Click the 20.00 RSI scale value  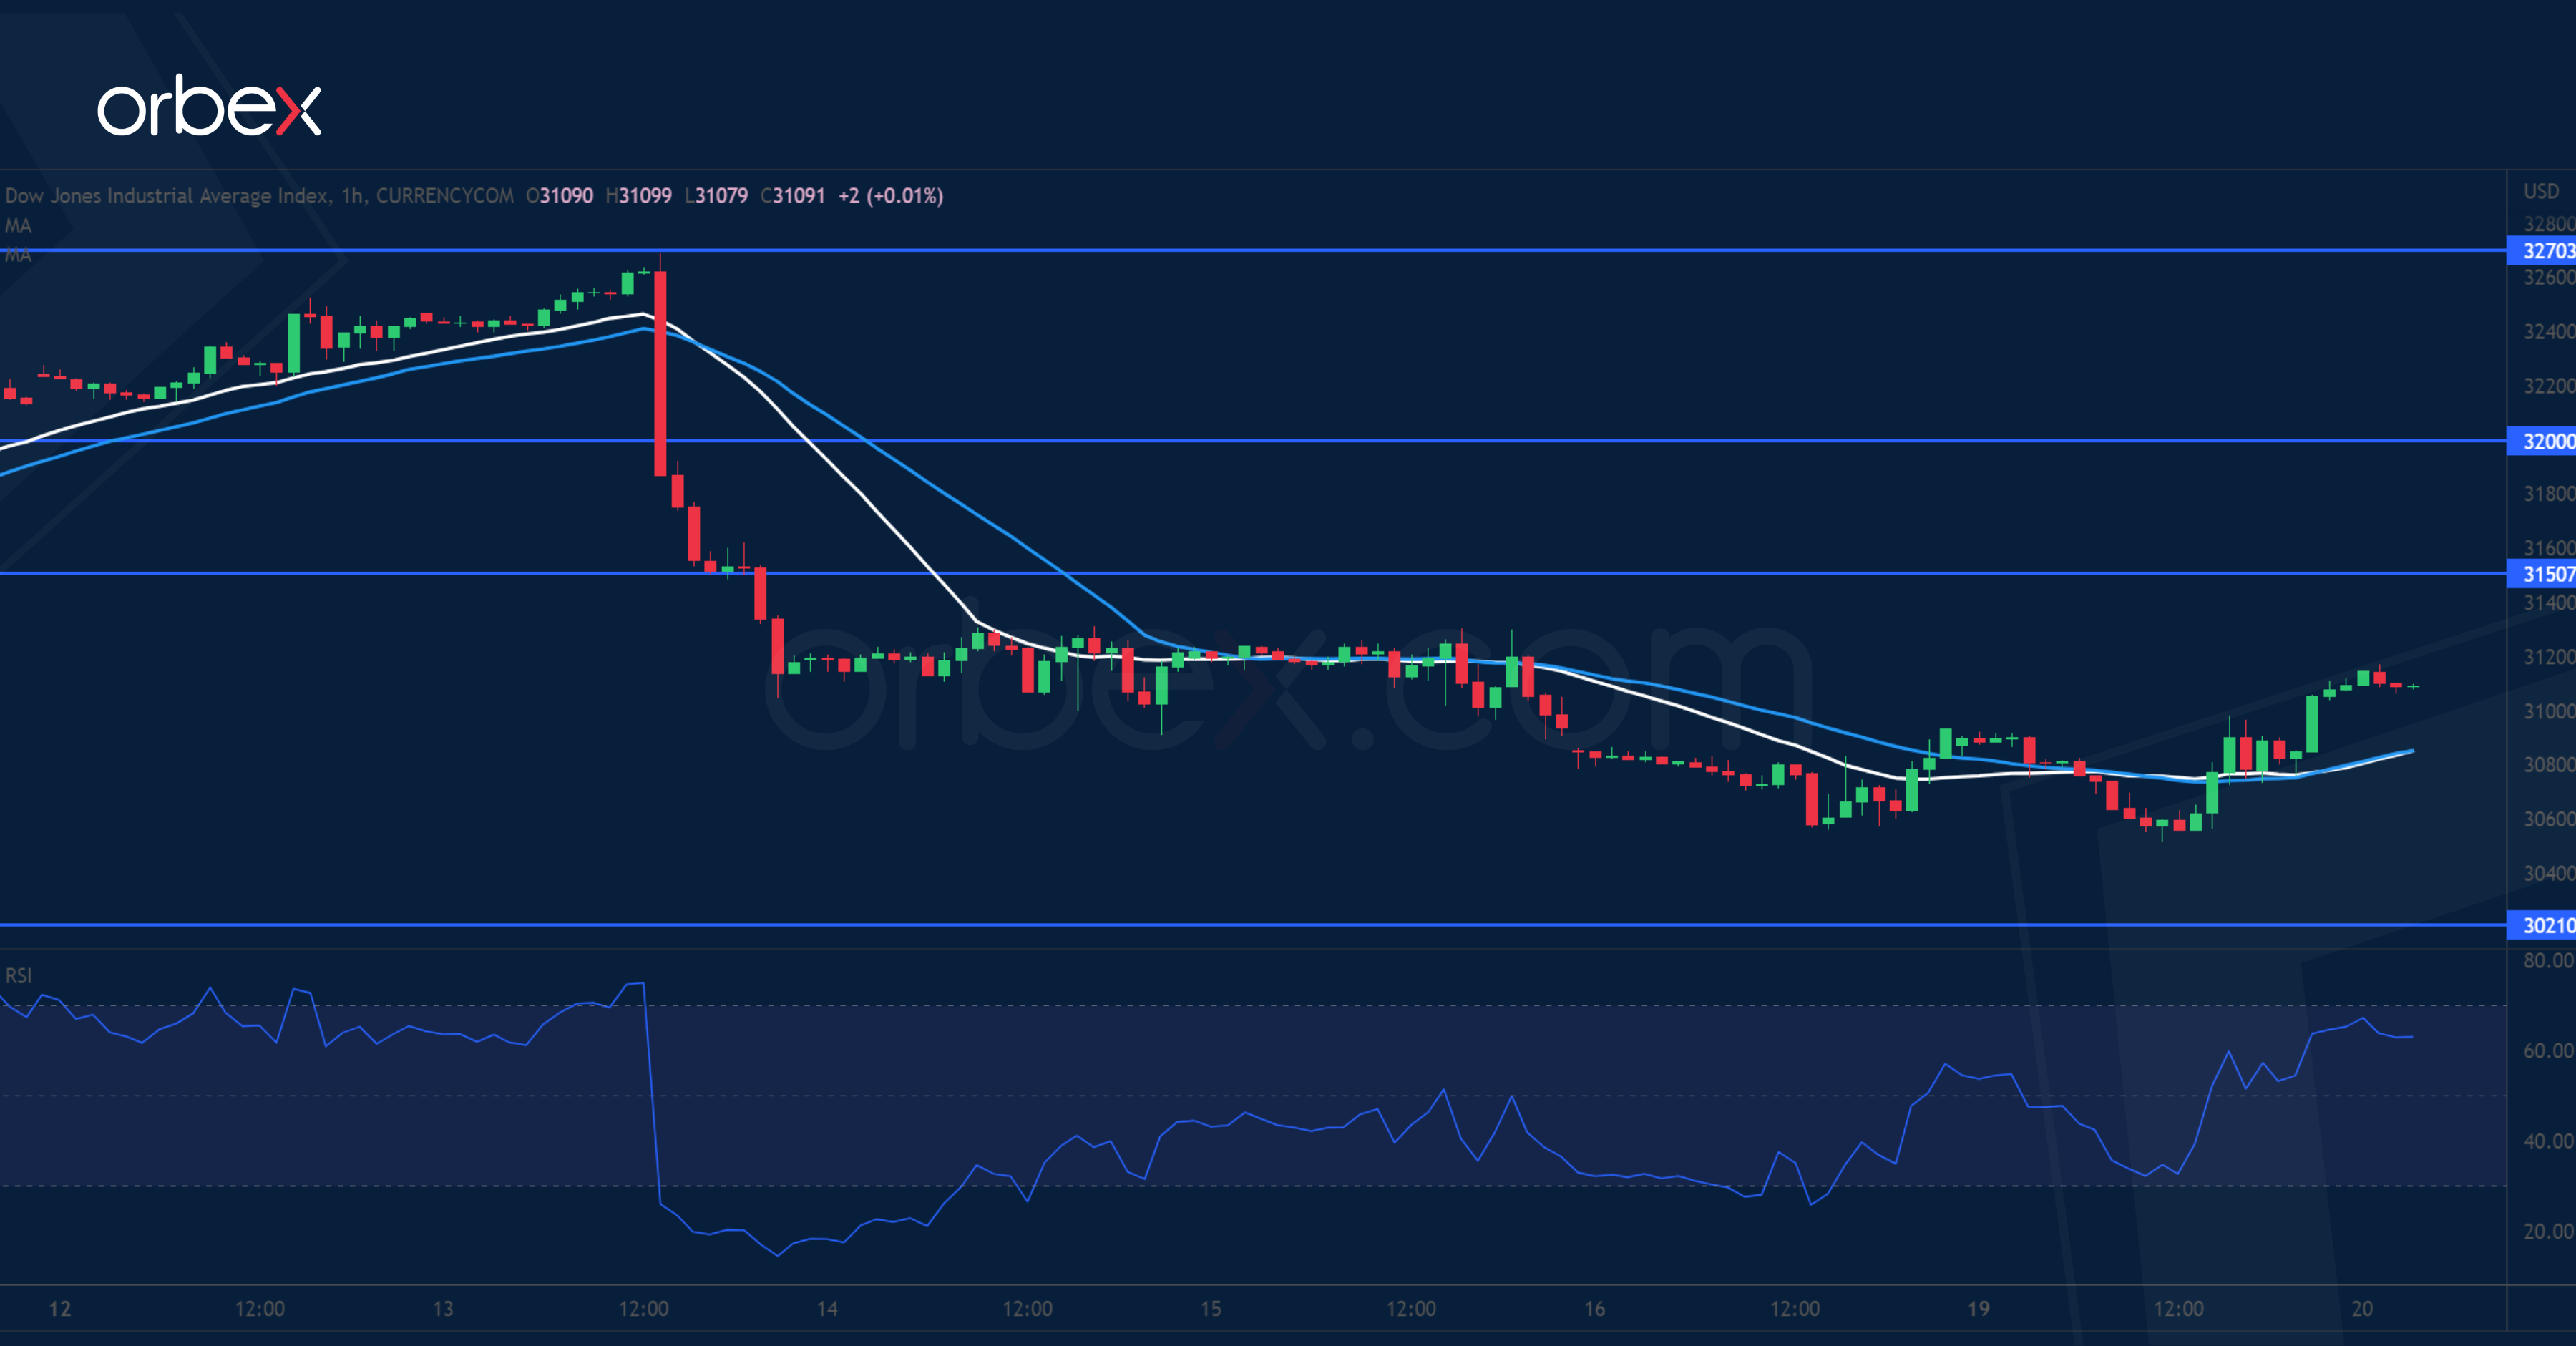pyautogui.click(x=2547, y=1231)
